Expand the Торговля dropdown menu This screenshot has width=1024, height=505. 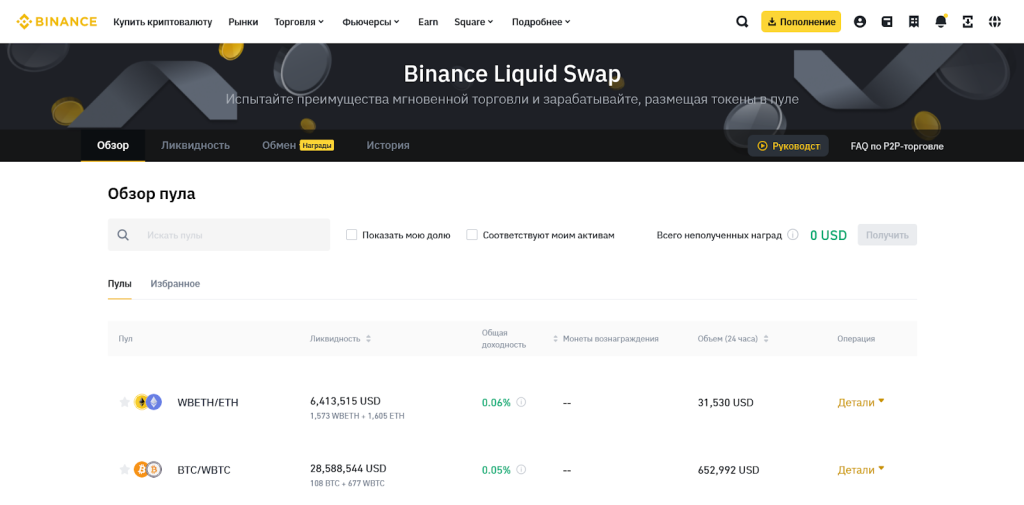click(299, 21)
